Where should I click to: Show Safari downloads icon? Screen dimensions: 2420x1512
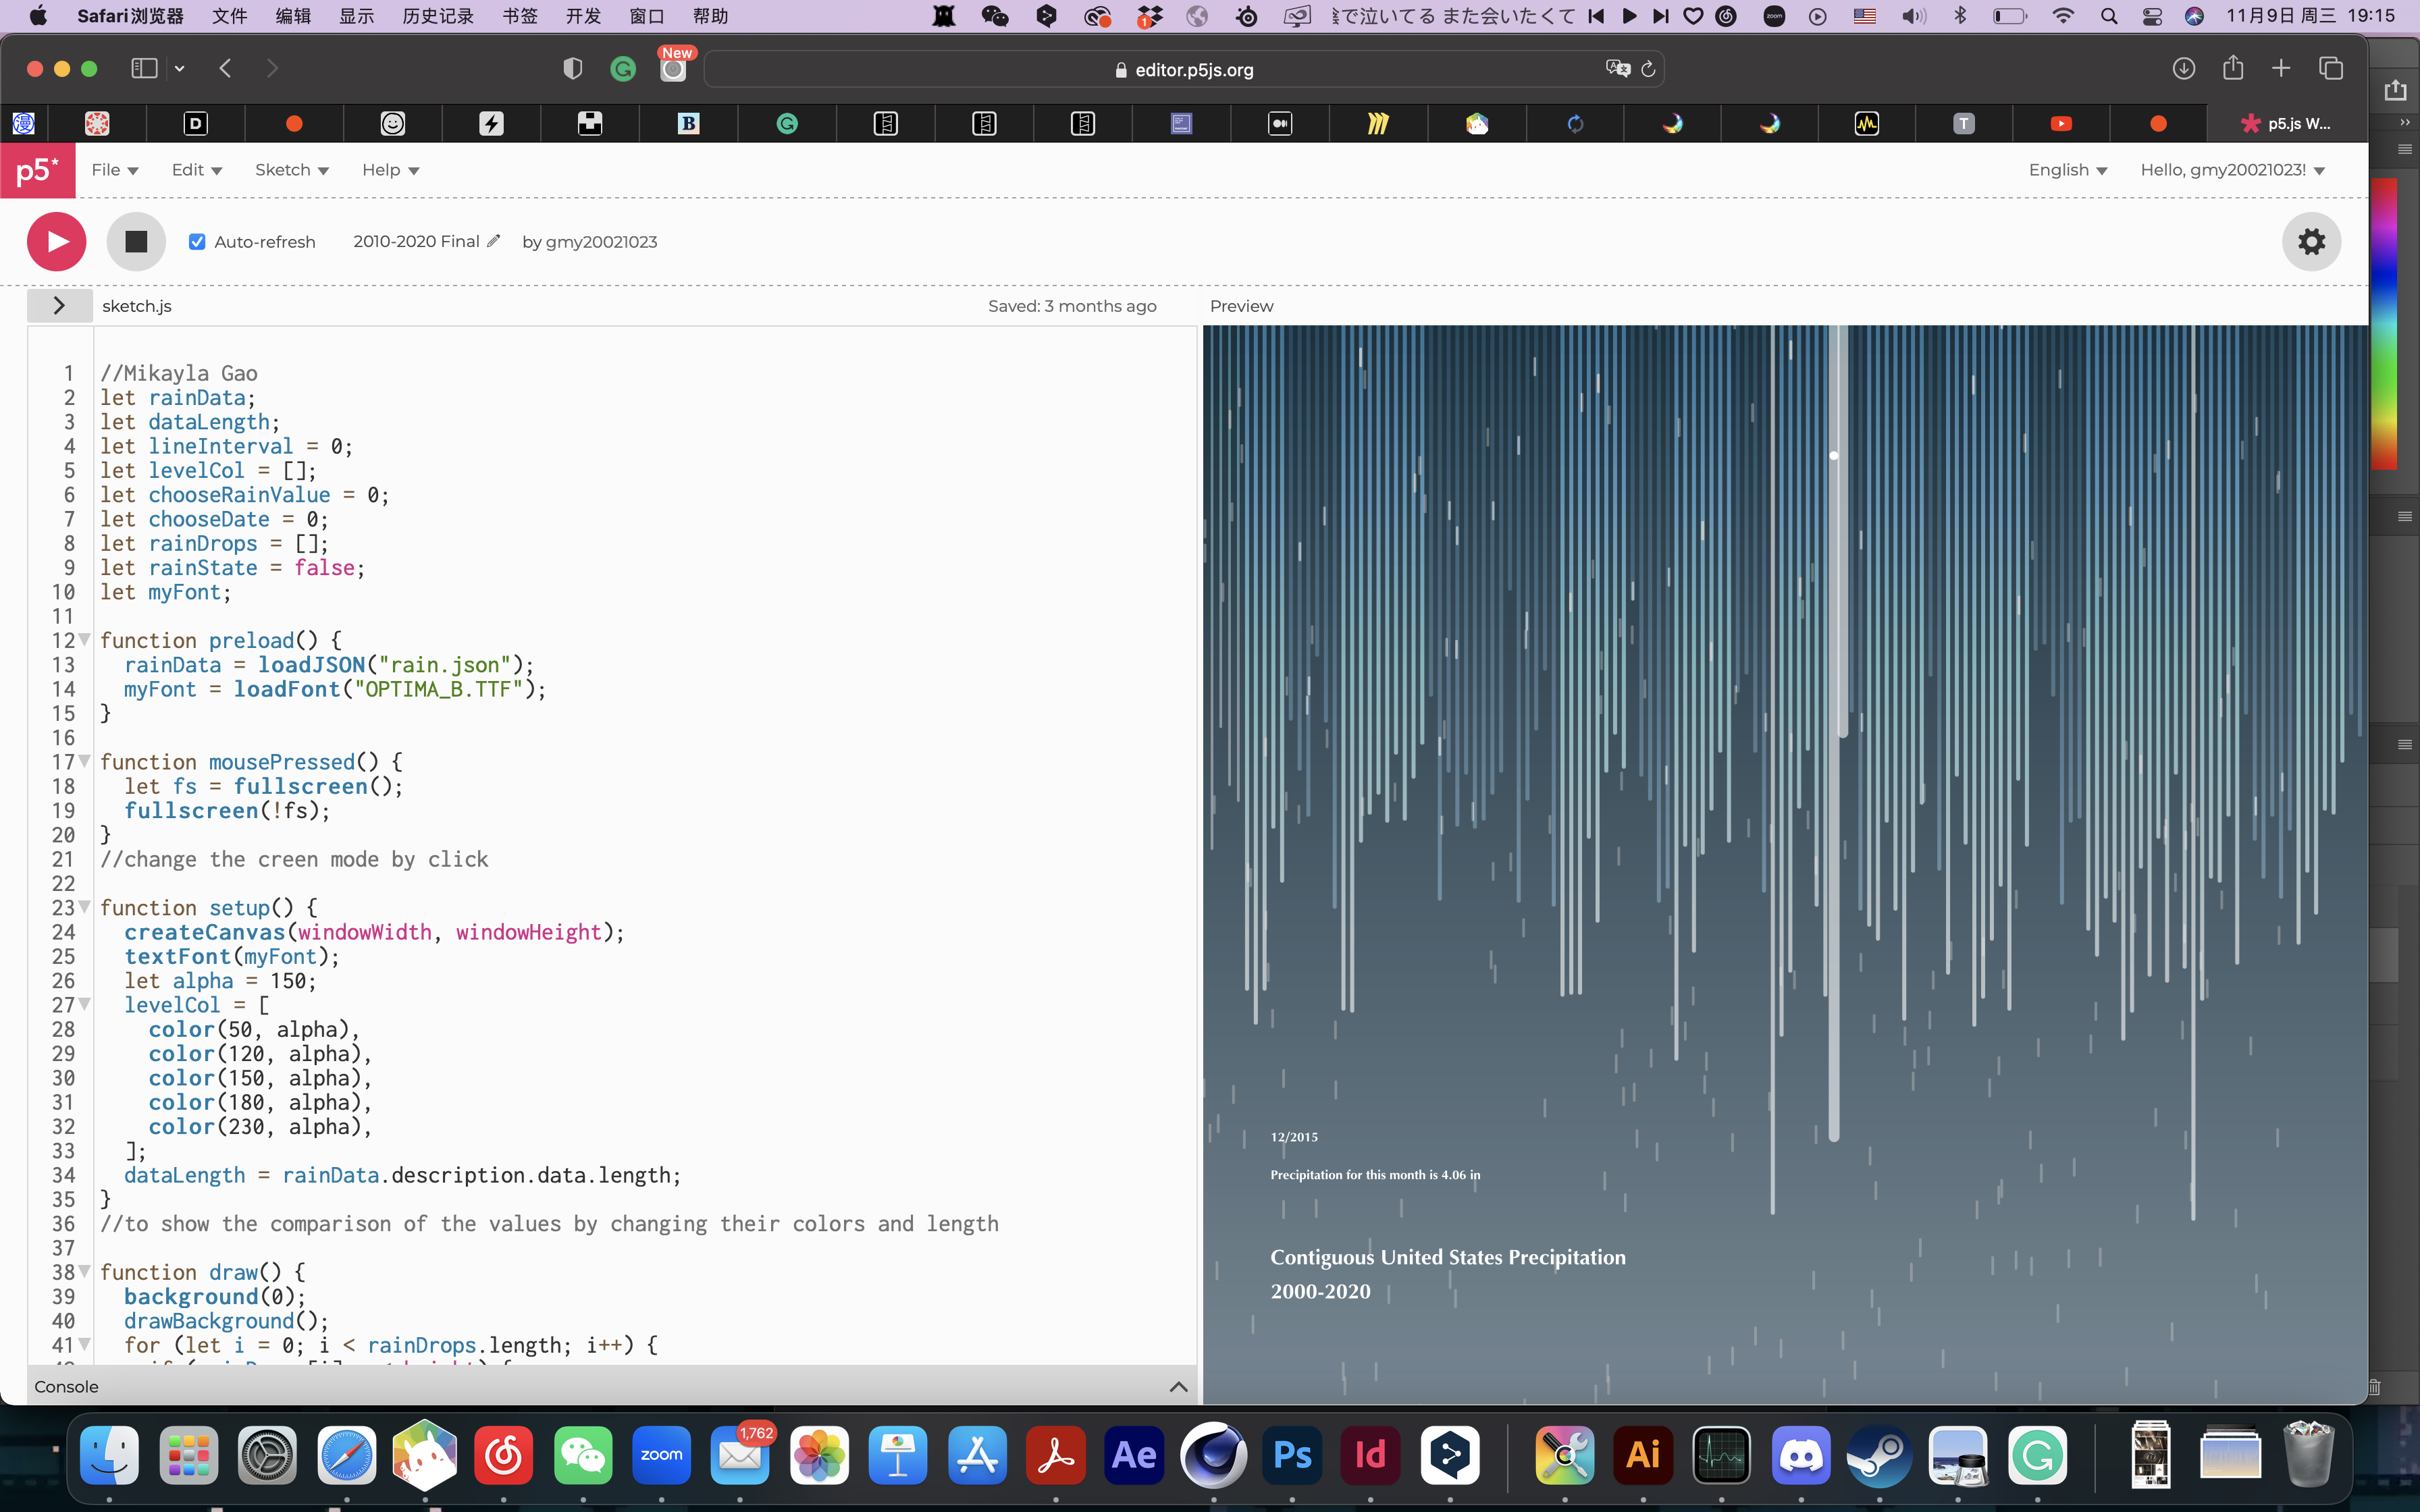click(2183, 68)
